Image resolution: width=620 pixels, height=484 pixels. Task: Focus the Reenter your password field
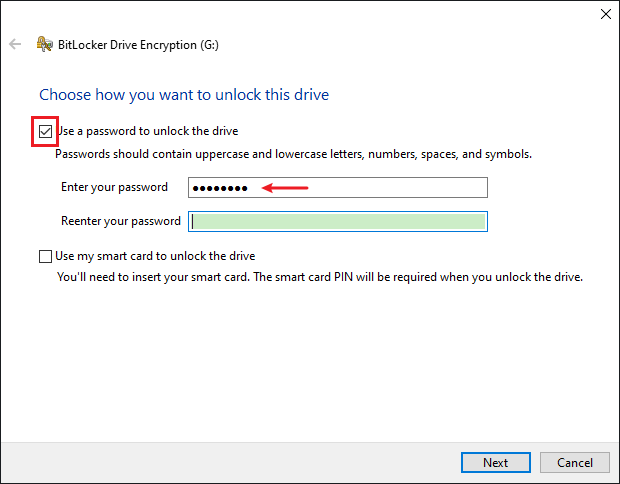tap(338, 221)
